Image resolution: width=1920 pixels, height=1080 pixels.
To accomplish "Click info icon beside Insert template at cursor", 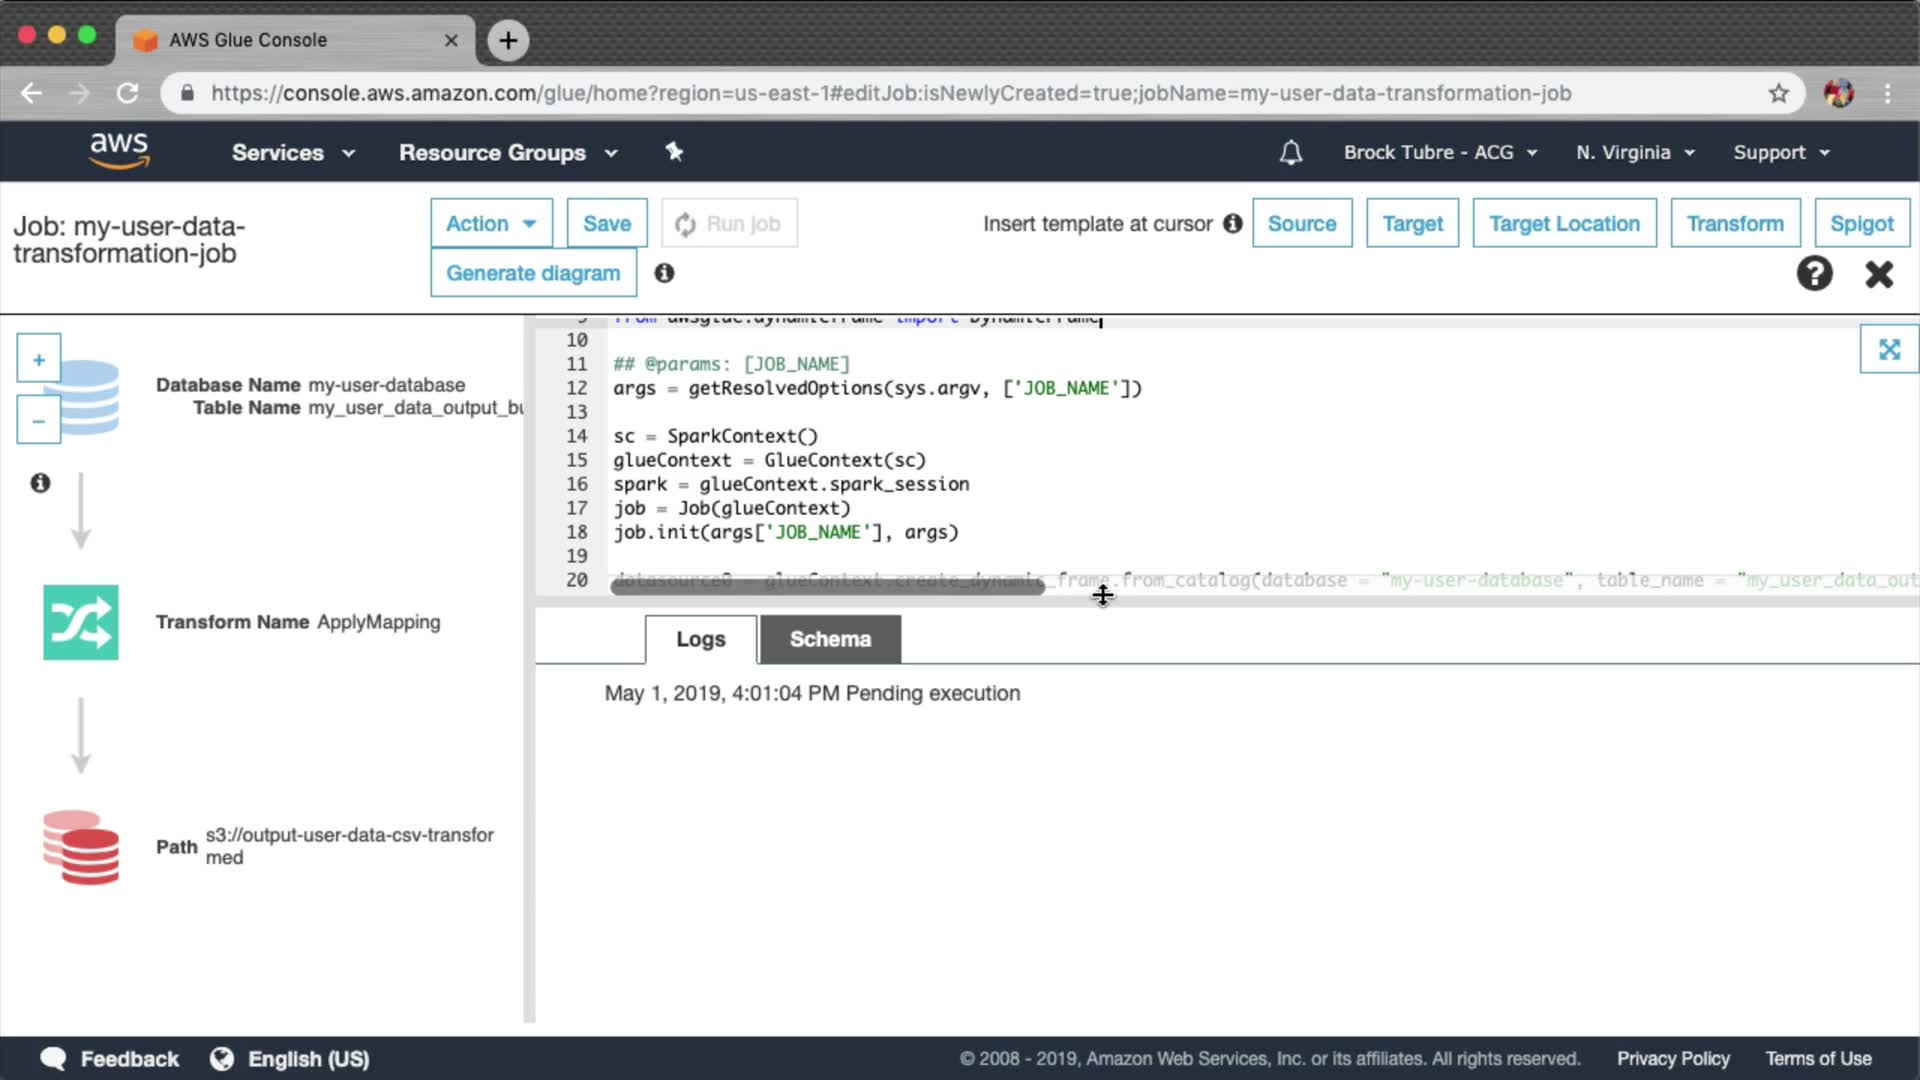I will (1232, 223).
